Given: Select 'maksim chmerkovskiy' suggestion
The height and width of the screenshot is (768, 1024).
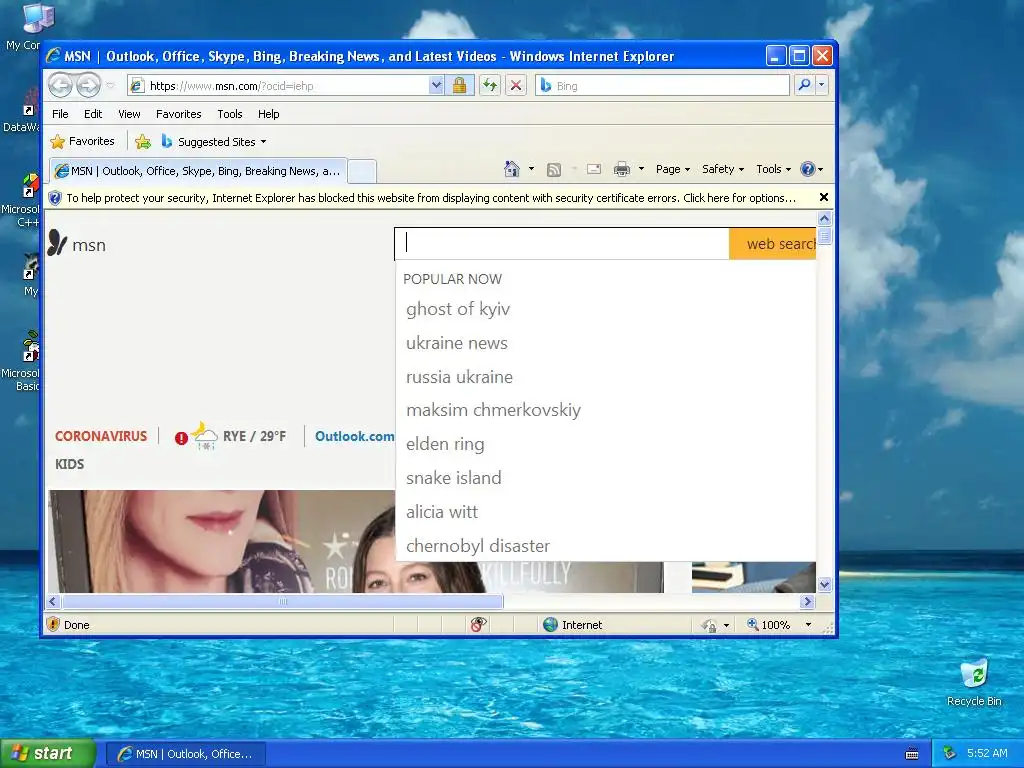Looking at the screenshot, I should 493,410.
